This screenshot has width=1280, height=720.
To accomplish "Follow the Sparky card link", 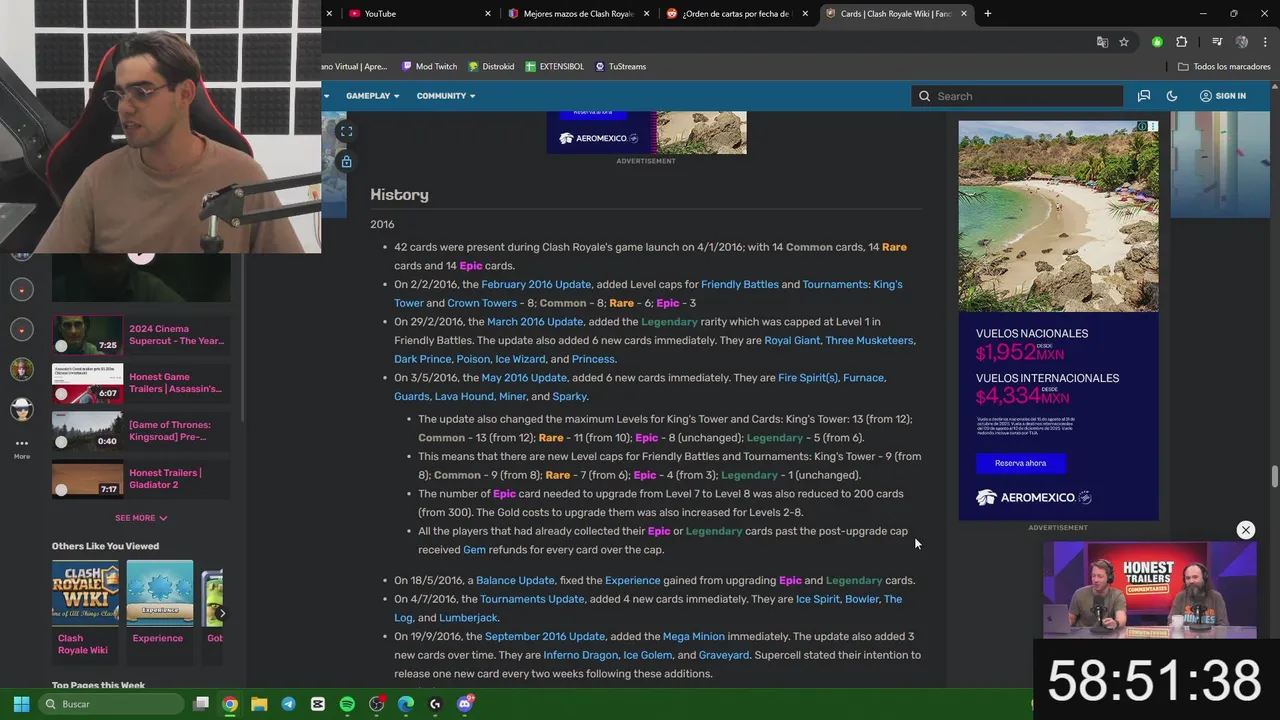I will pos(569,396).
